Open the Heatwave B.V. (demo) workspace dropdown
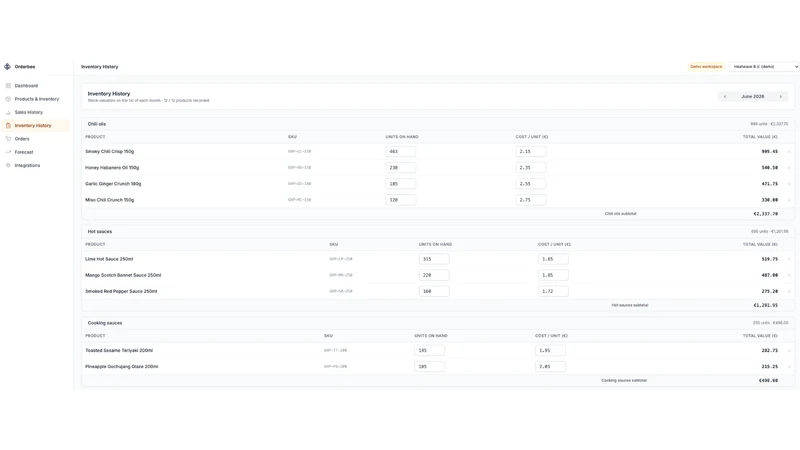The width and height of the screenshot is (800, 450). tap(764, 67)
